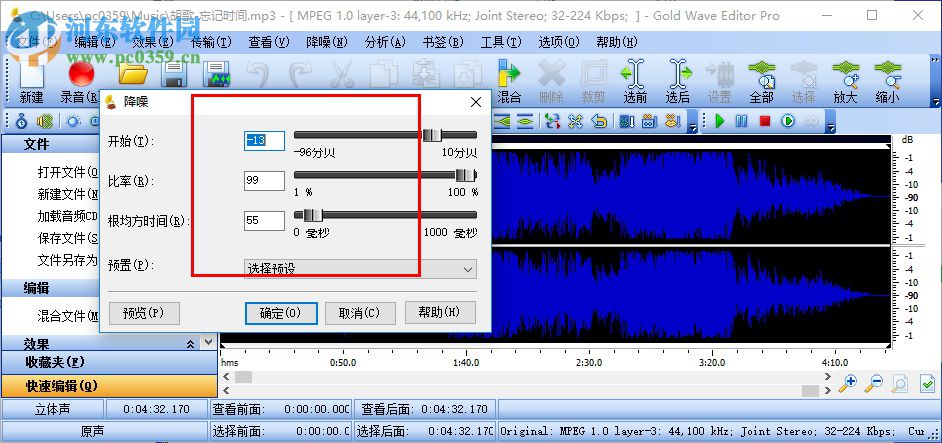Click the 比率 ratio slider handle
Image resolution: width=942 pixels, height=443 pixels.
[465, 175]
